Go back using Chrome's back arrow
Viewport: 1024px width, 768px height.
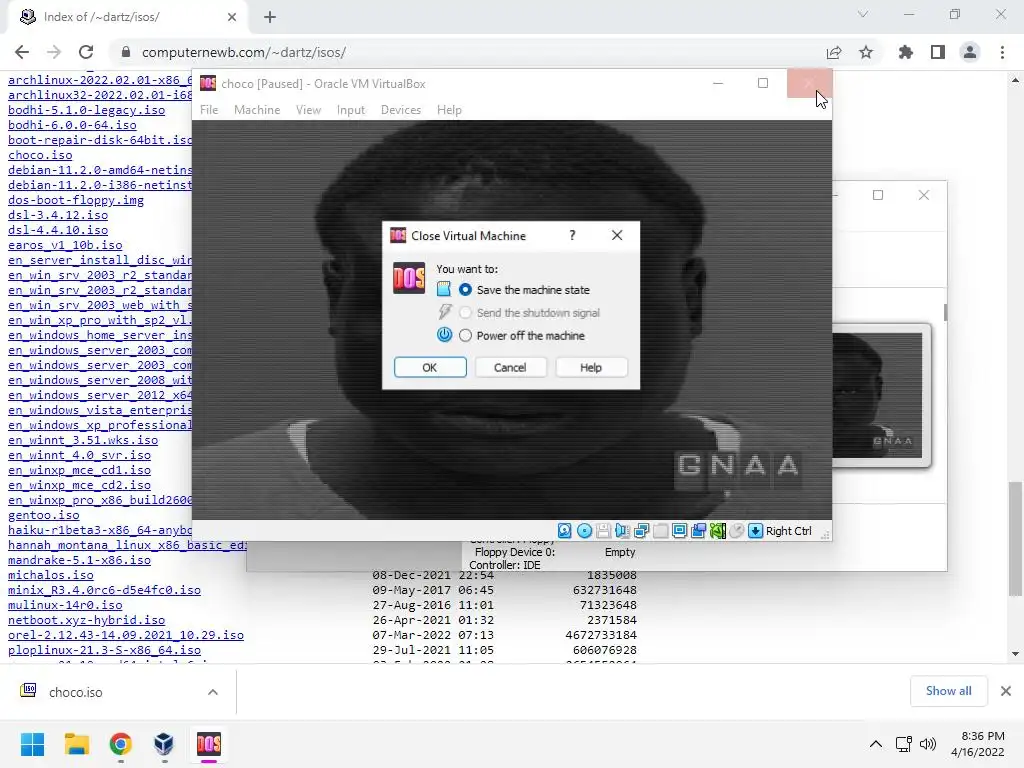coord(22,52)
